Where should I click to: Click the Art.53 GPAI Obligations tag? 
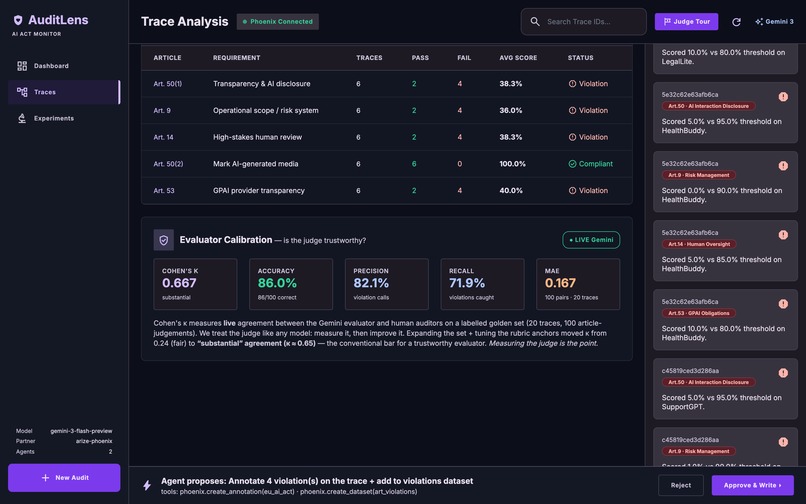699,313
